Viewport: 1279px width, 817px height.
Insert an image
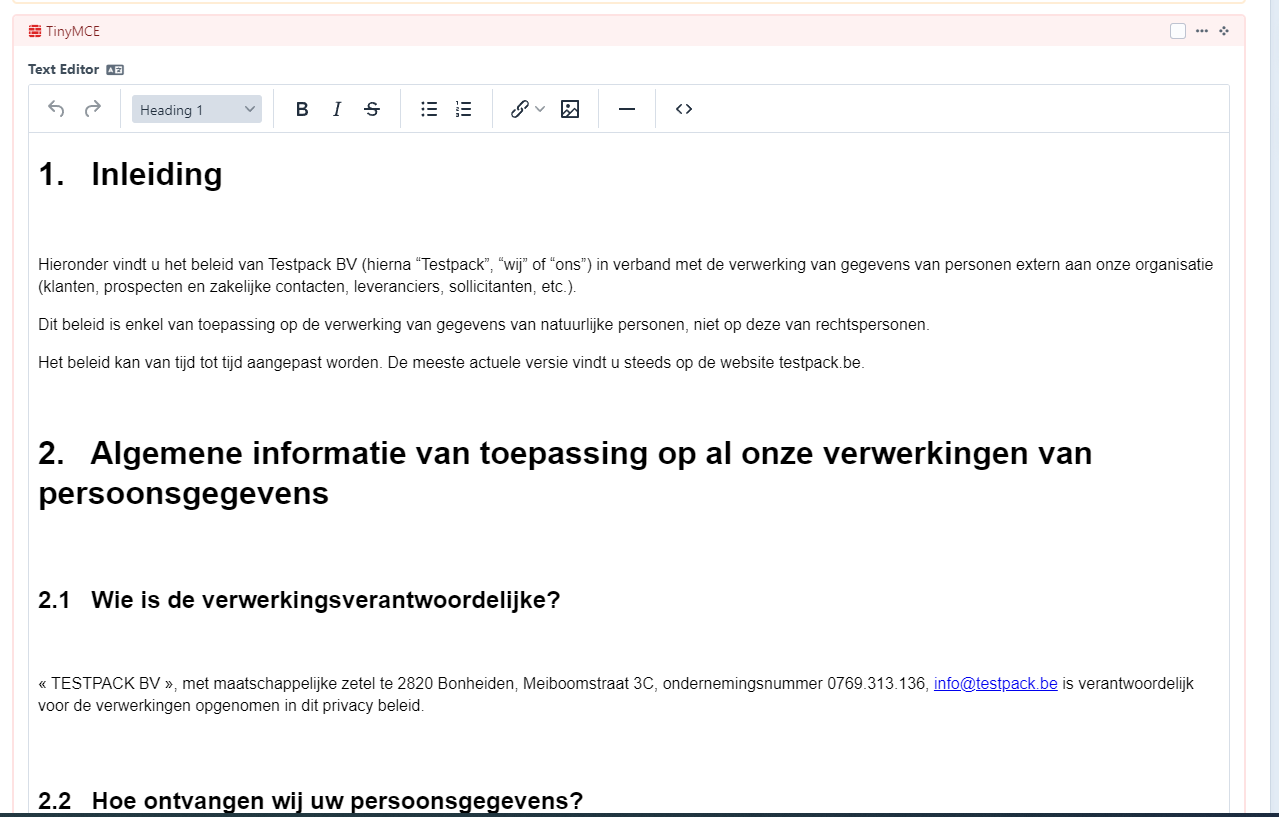[x=569, y=109]
